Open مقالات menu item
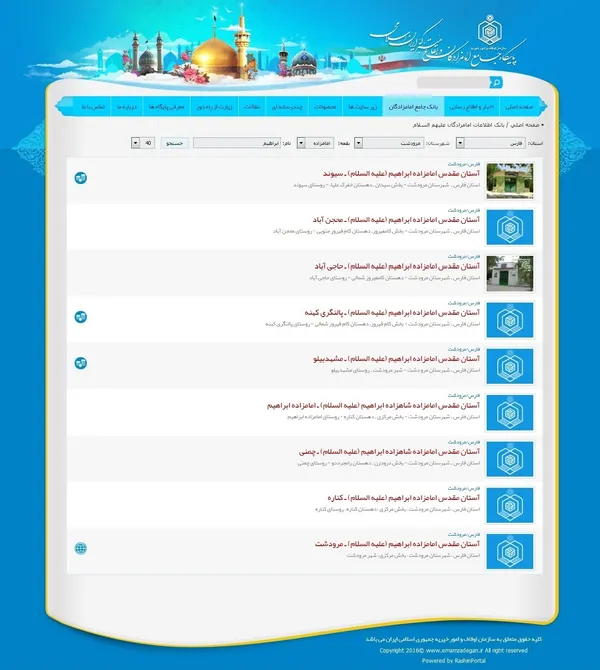Image resolution: width=600 pixels, height=670 pixels. (x=252, y=107)
